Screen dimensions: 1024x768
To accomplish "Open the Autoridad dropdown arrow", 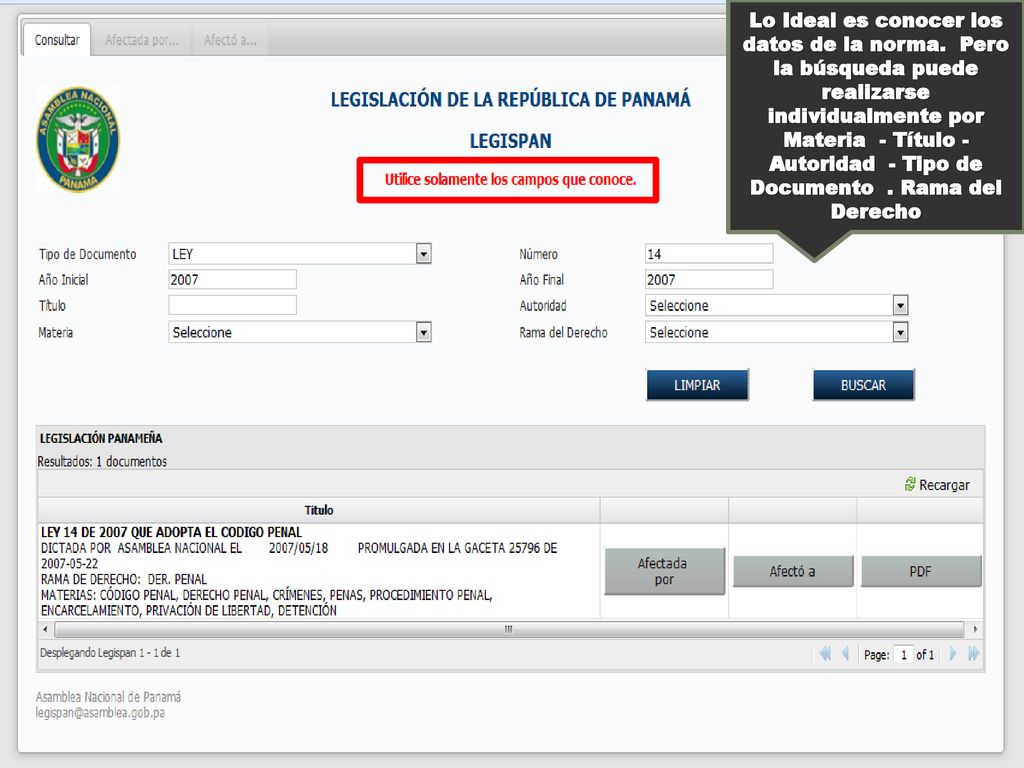I will tap(901, 305).
